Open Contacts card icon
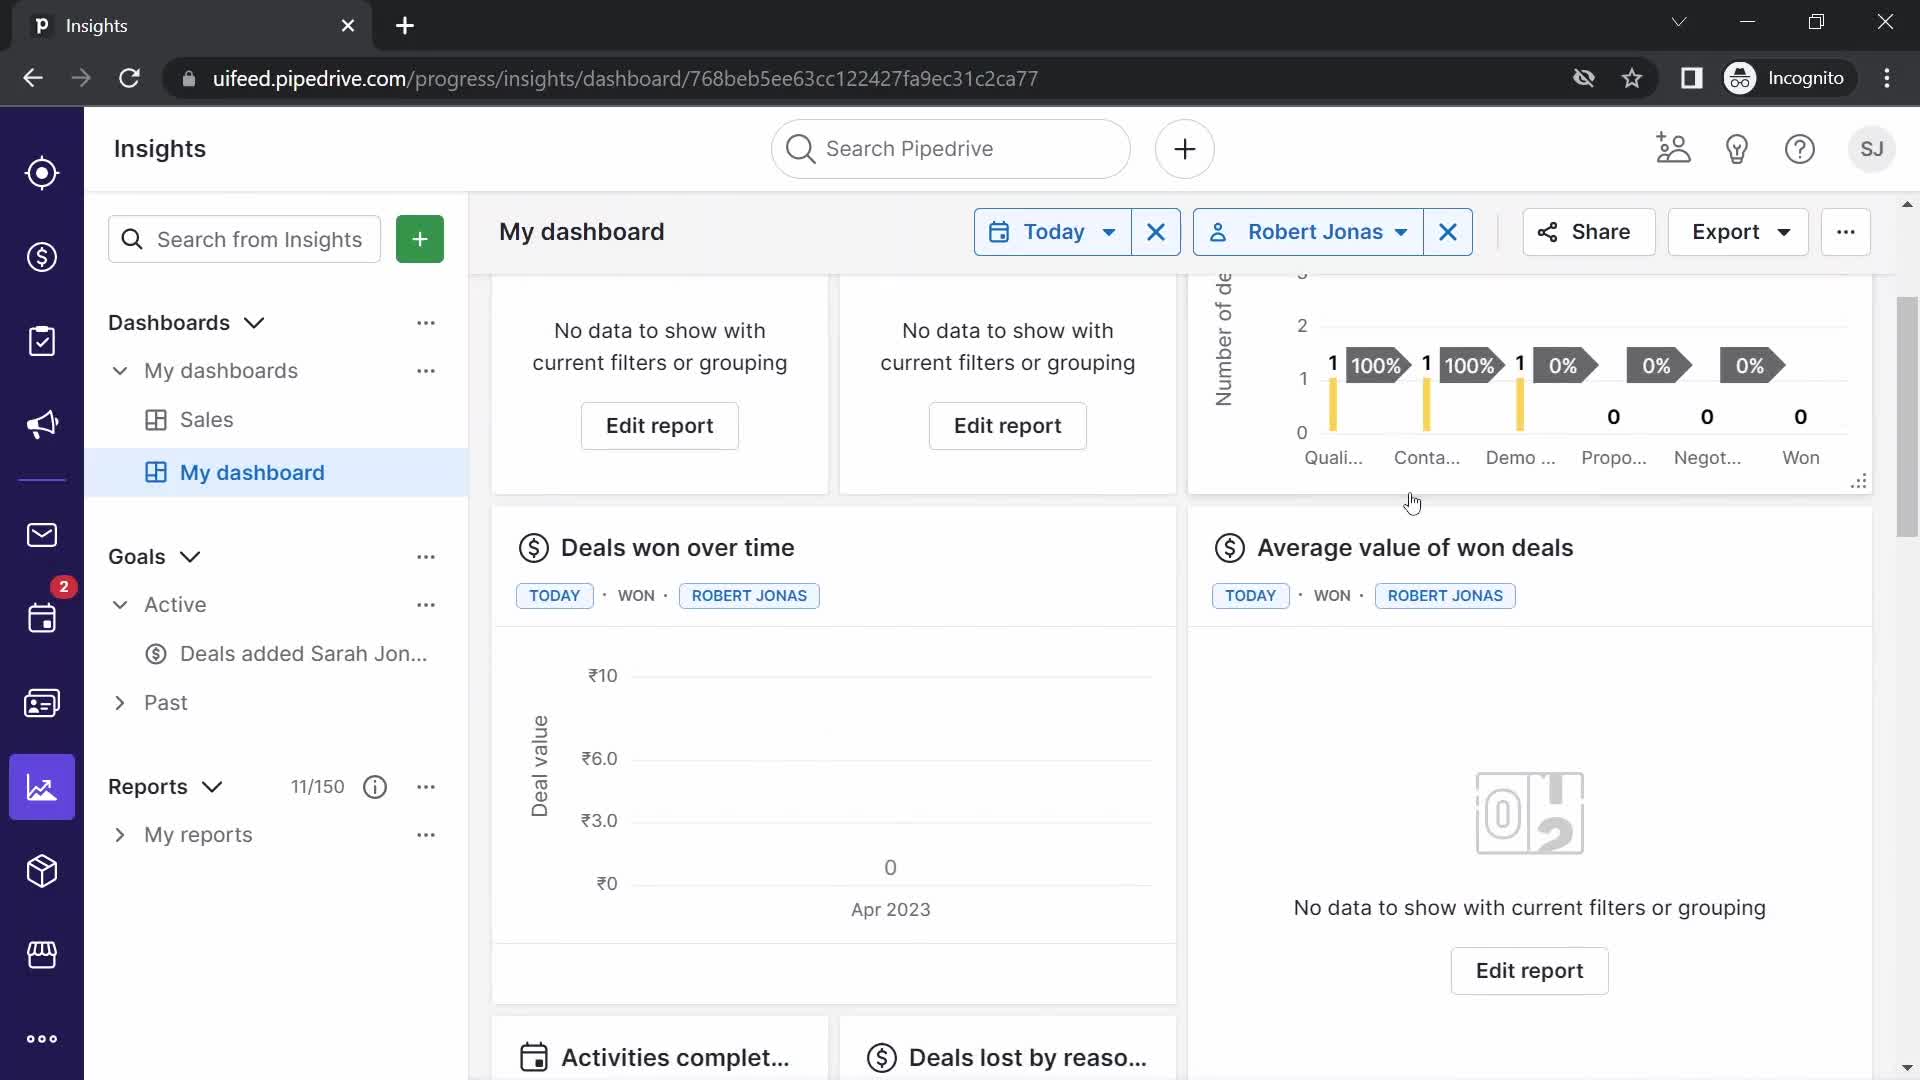Image resolution: width=1920 pixels, height=1080 pixels. [42, 703]
